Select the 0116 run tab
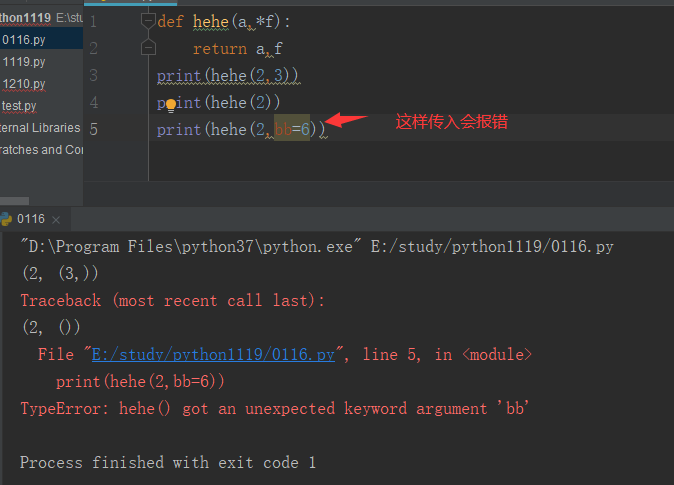 (31, 219)
